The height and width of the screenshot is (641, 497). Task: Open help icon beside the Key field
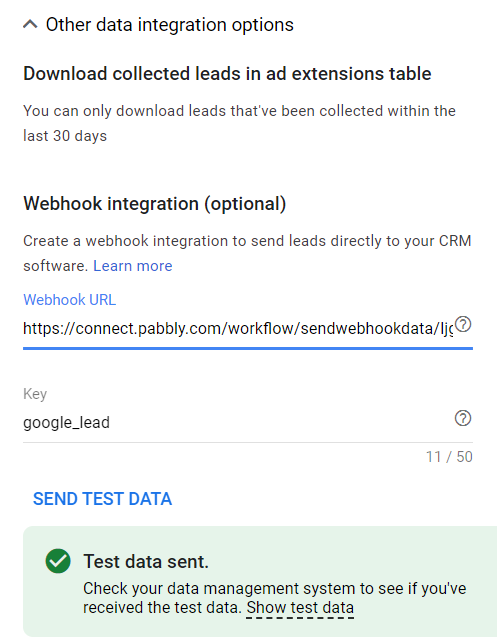coord(463,418)
